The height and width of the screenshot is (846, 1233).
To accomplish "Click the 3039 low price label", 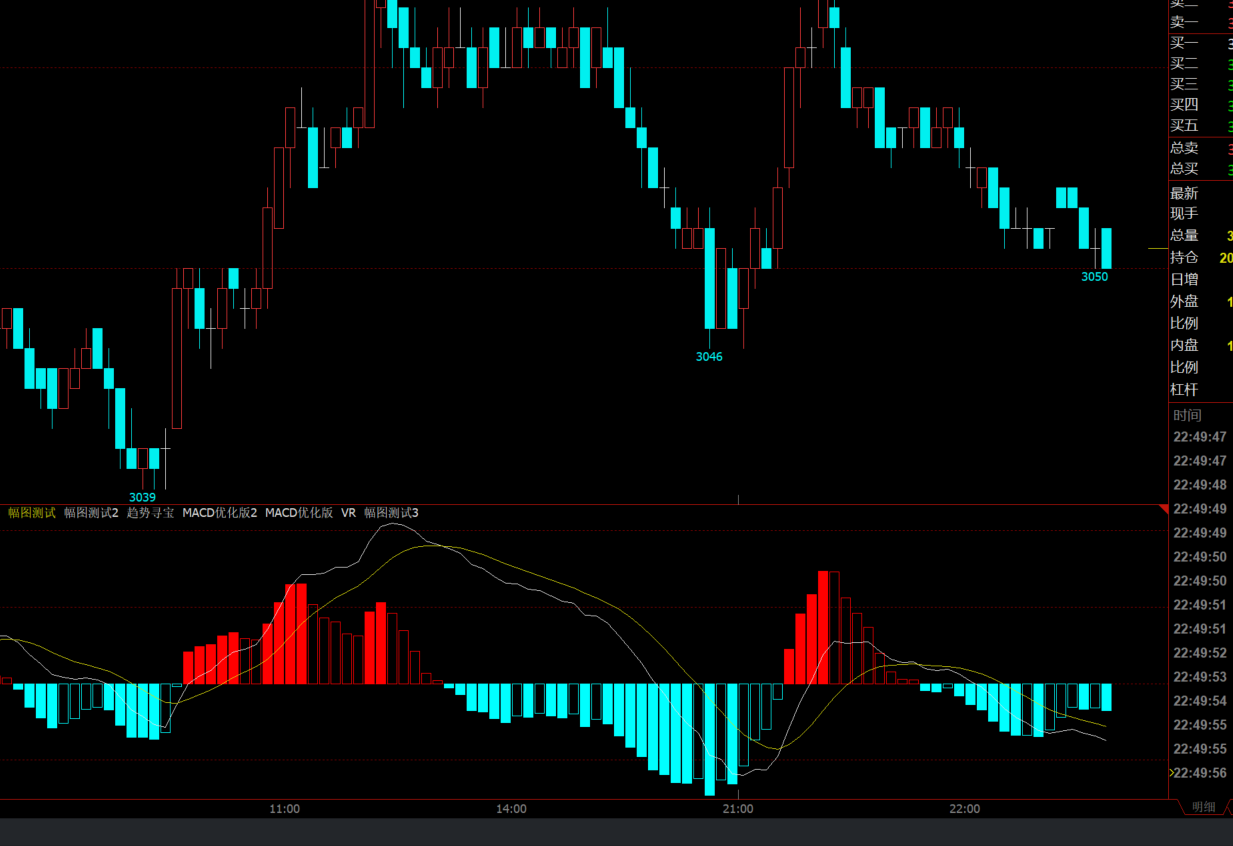I will coord(142,497).
